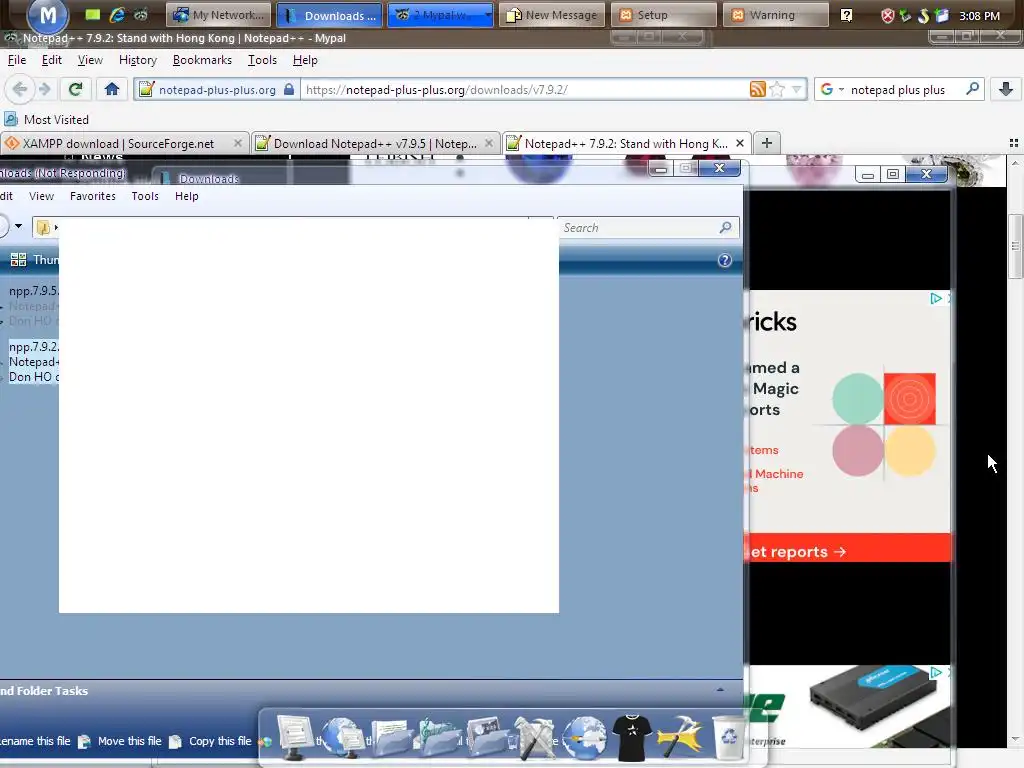Close the XAMPP download tab
The image size is (1024, 768).
(x=238, y=143)
